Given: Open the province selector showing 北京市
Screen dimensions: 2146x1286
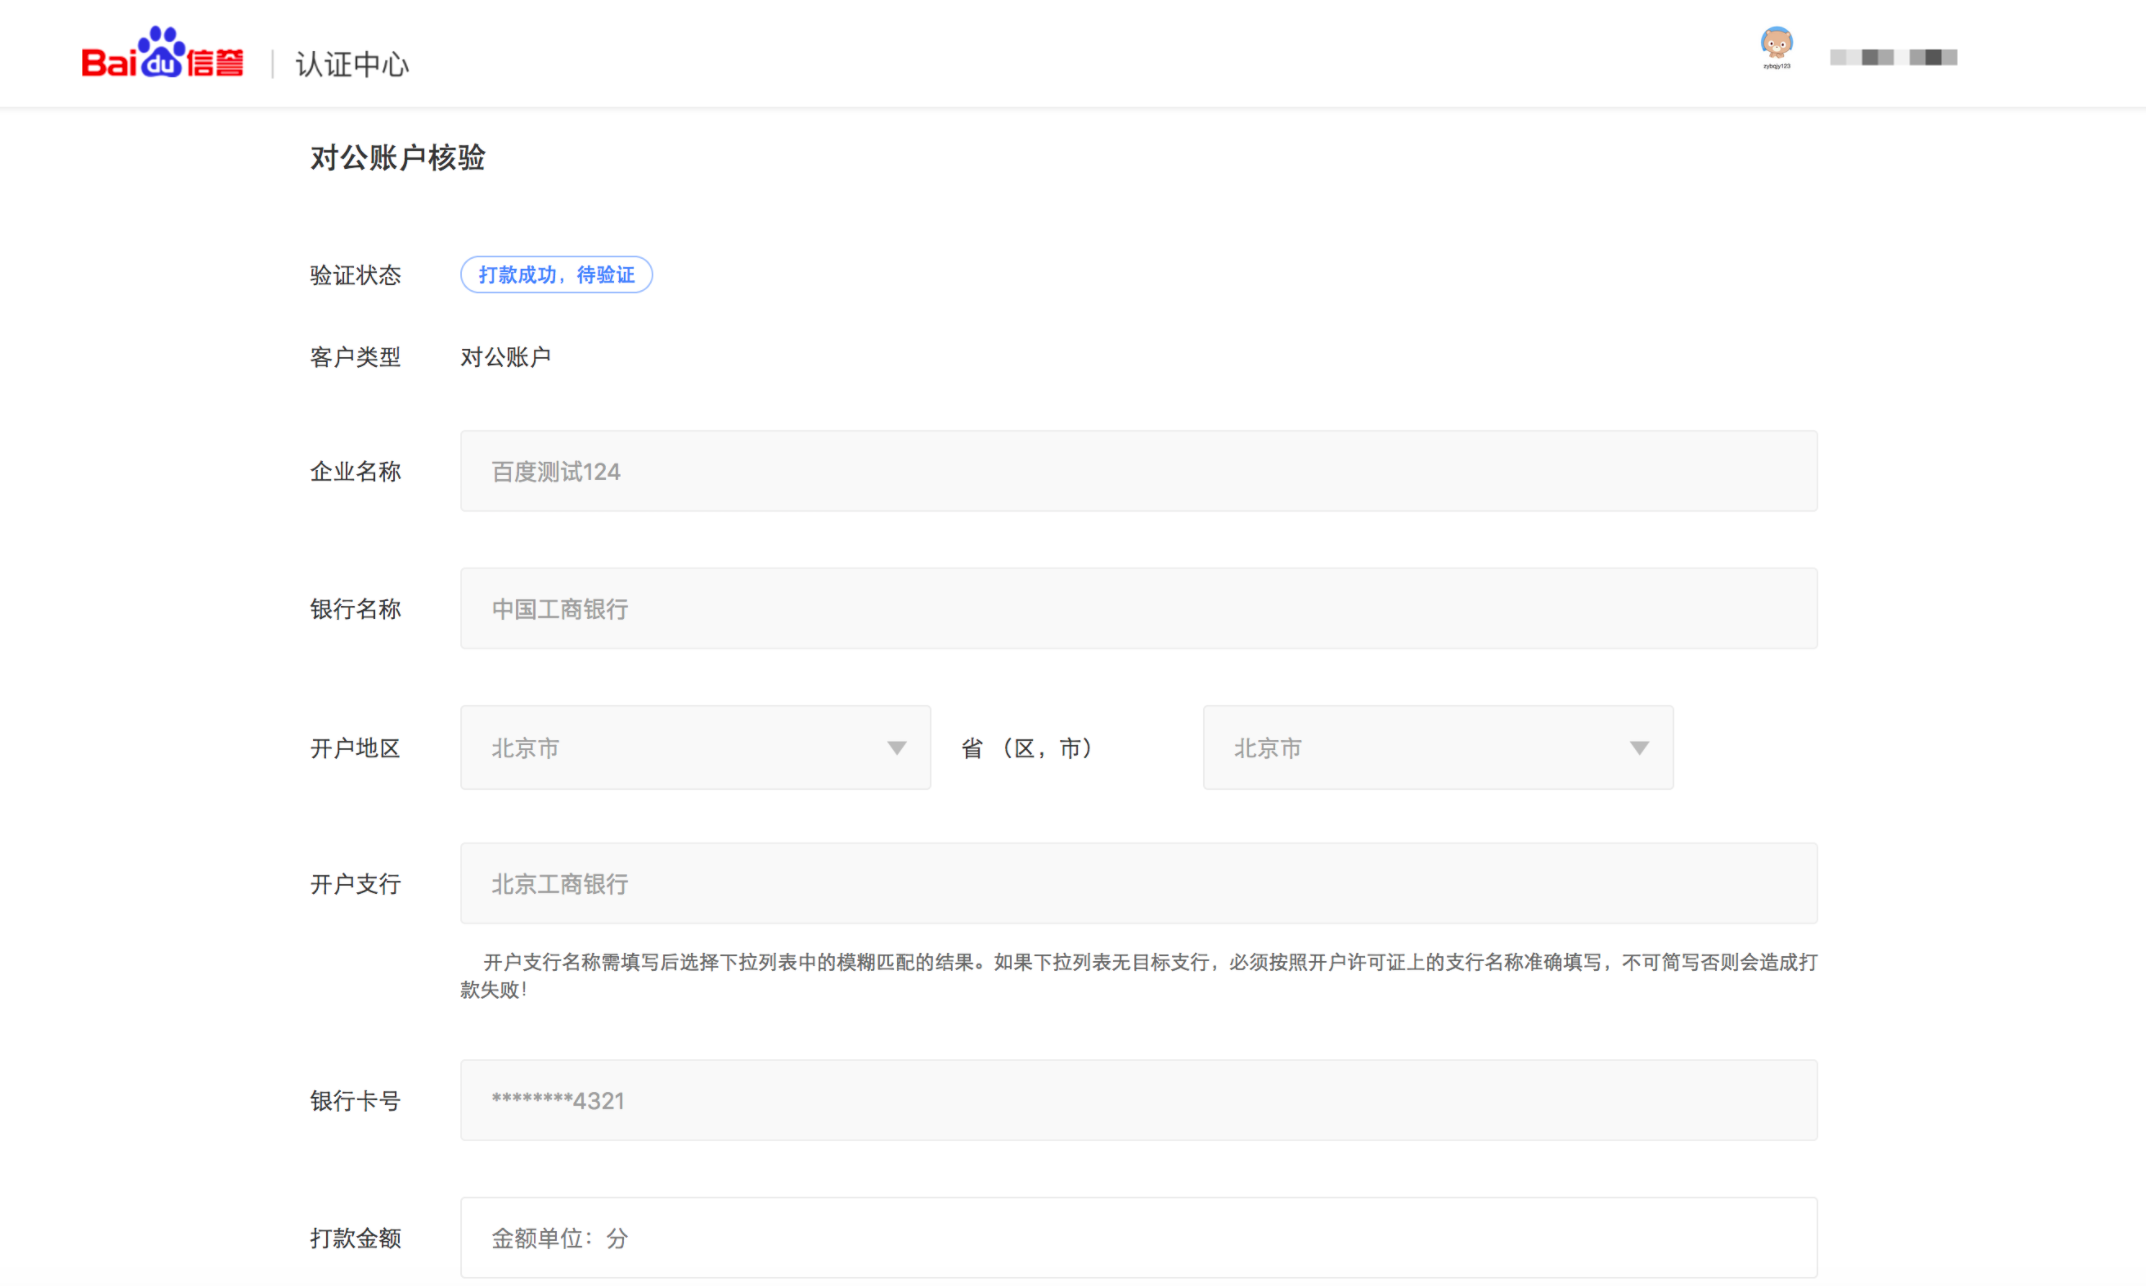Looking at the screenshot, I should [694, 747].
